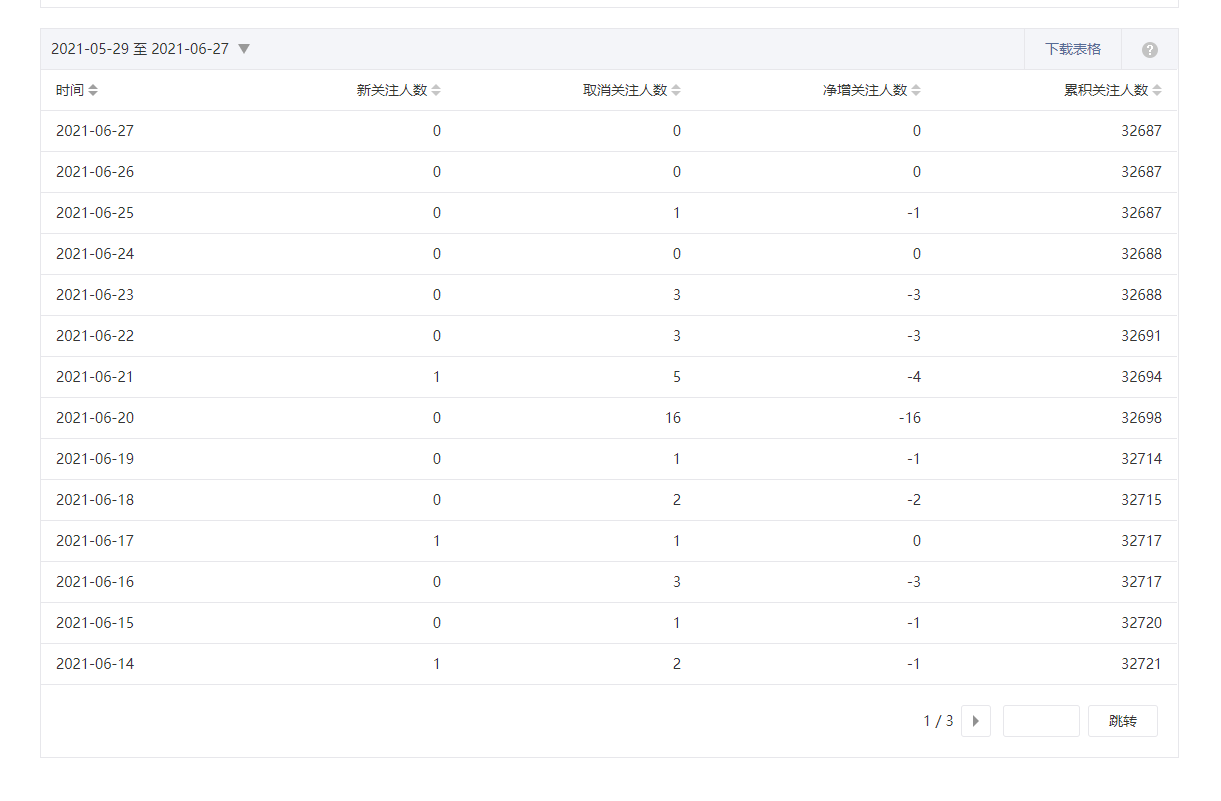The width and height of the screenshot is (1221, 801).
Task: Click the 2021-06-20 row date
Action: coord(95,418)
